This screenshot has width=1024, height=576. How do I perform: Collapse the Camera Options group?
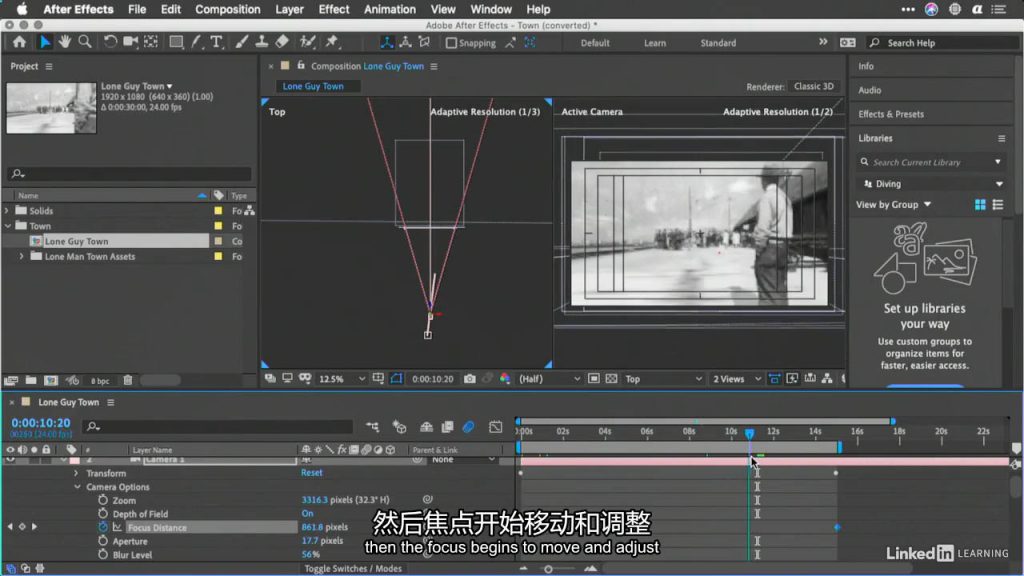coord(77,487)
